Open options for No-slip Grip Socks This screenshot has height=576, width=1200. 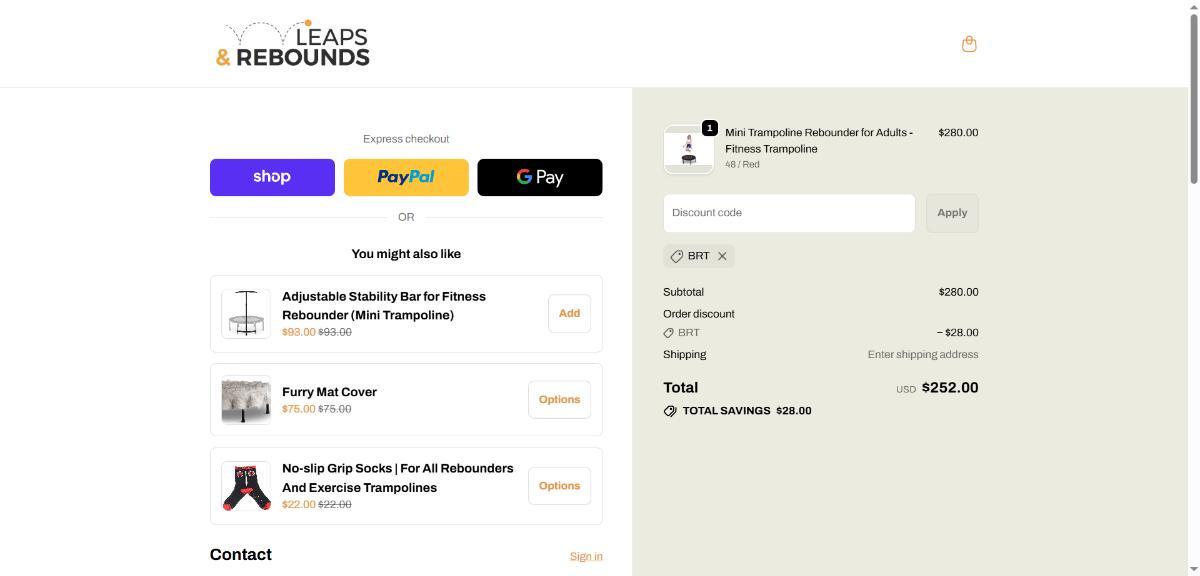[x=559, y=486]
